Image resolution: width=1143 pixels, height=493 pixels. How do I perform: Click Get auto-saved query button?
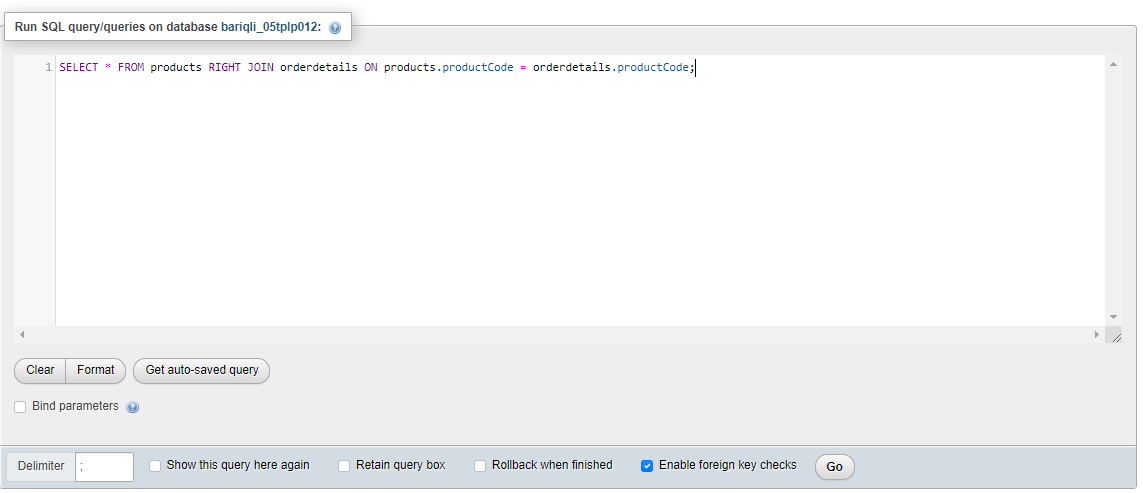coord(202,370)
